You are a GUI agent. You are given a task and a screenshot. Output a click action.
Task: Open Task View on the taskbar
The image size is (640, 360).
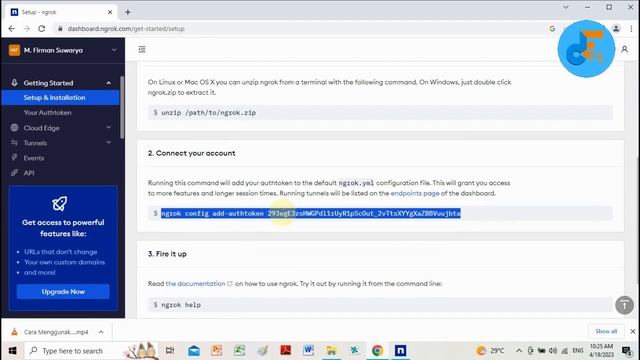(170, 350)
